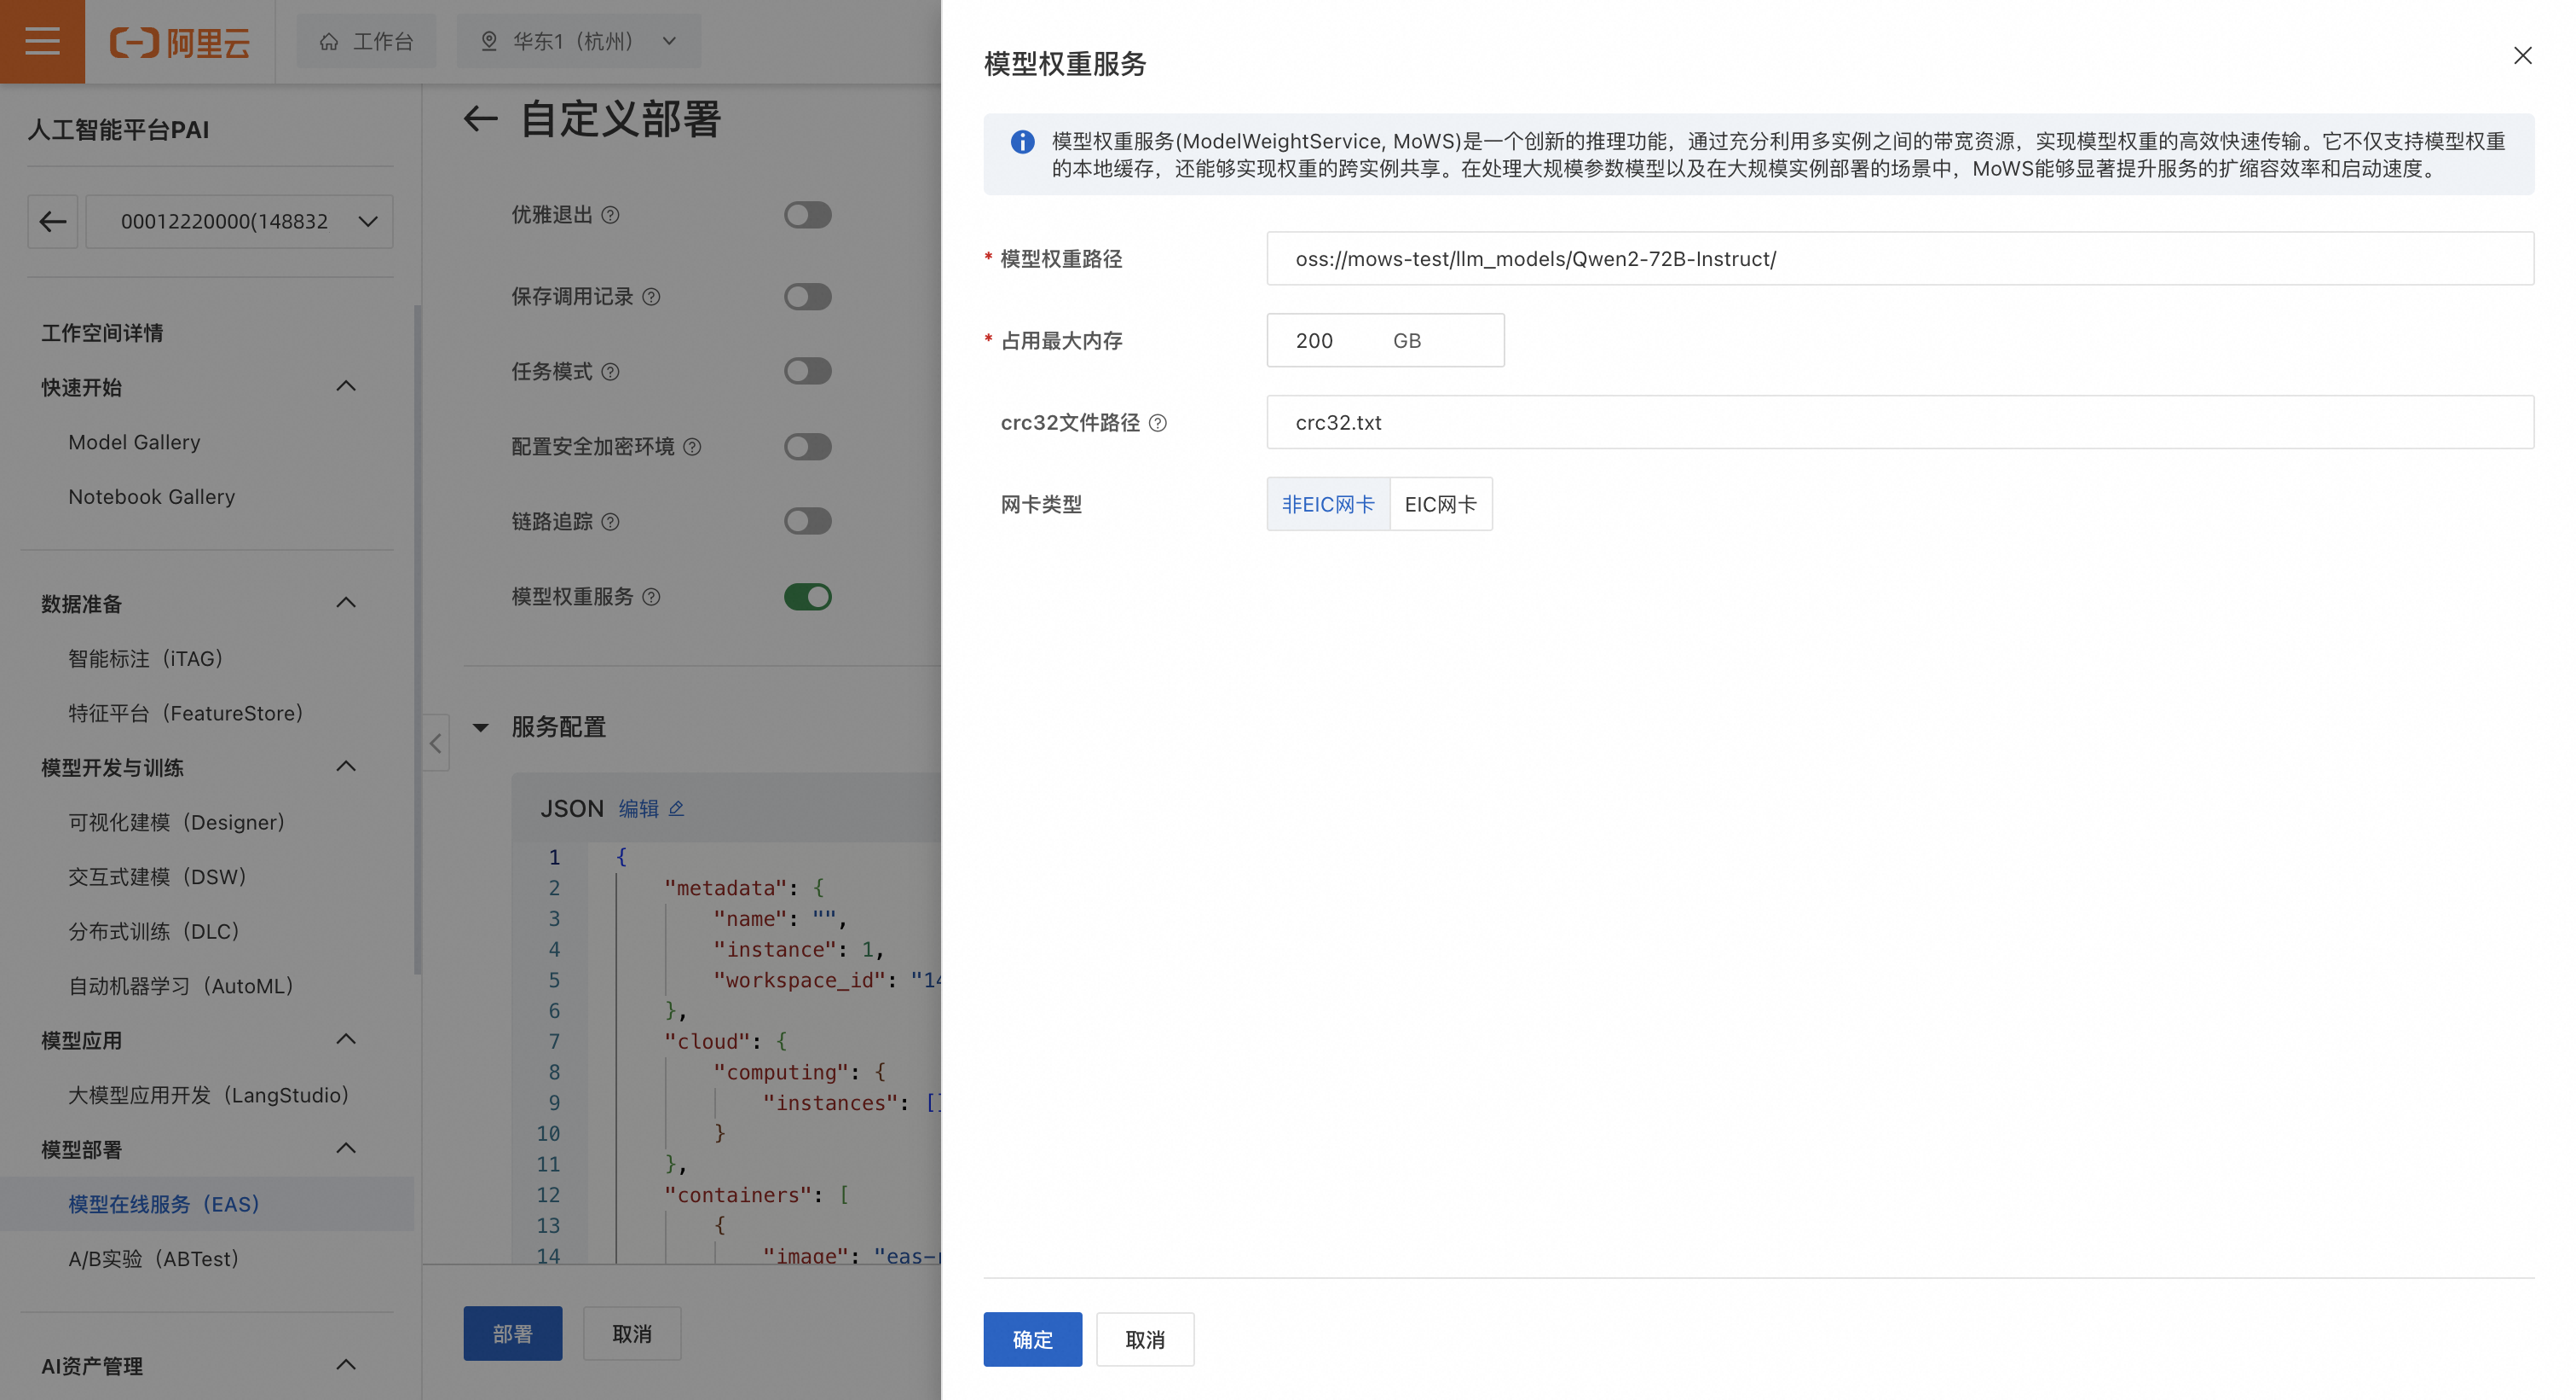Click the back arrow beside 自定义部署

point(481,119)
